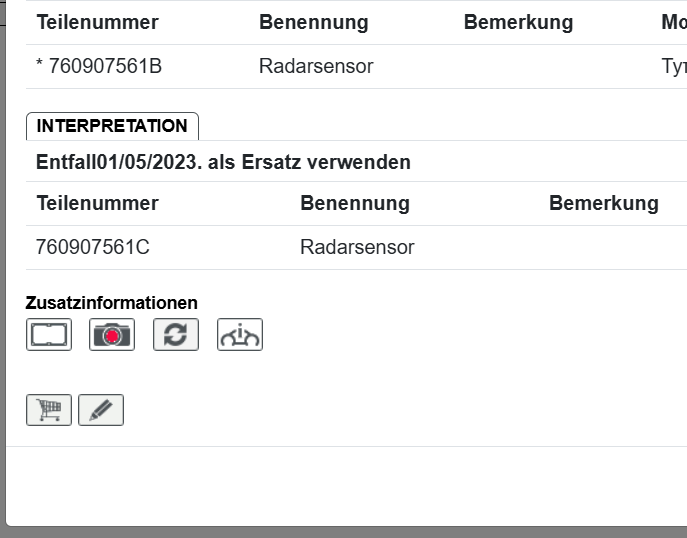Click the Entfall01/05/2023 replacement note
This screenshot has height=538, width=687.
223,162
